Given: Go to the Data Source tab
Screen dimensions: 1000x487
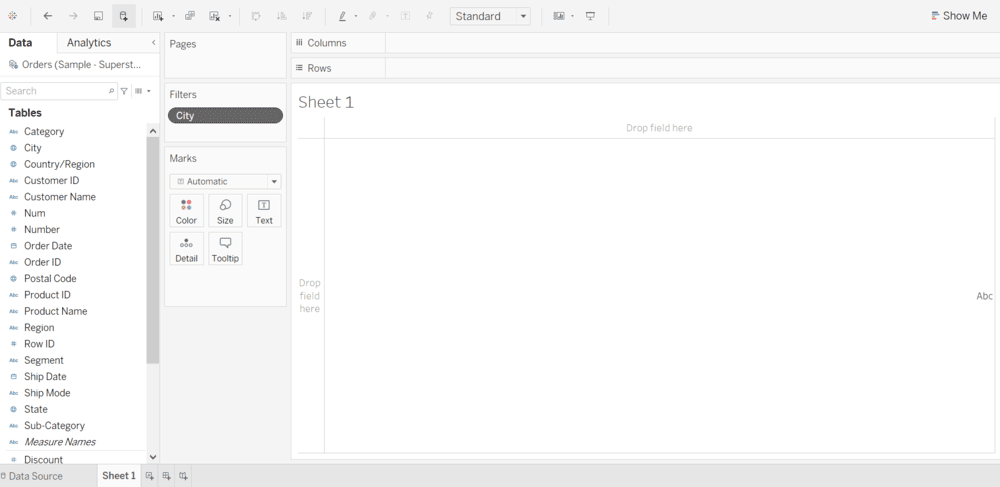Looking at the screenshot, I should pos(31,476).
